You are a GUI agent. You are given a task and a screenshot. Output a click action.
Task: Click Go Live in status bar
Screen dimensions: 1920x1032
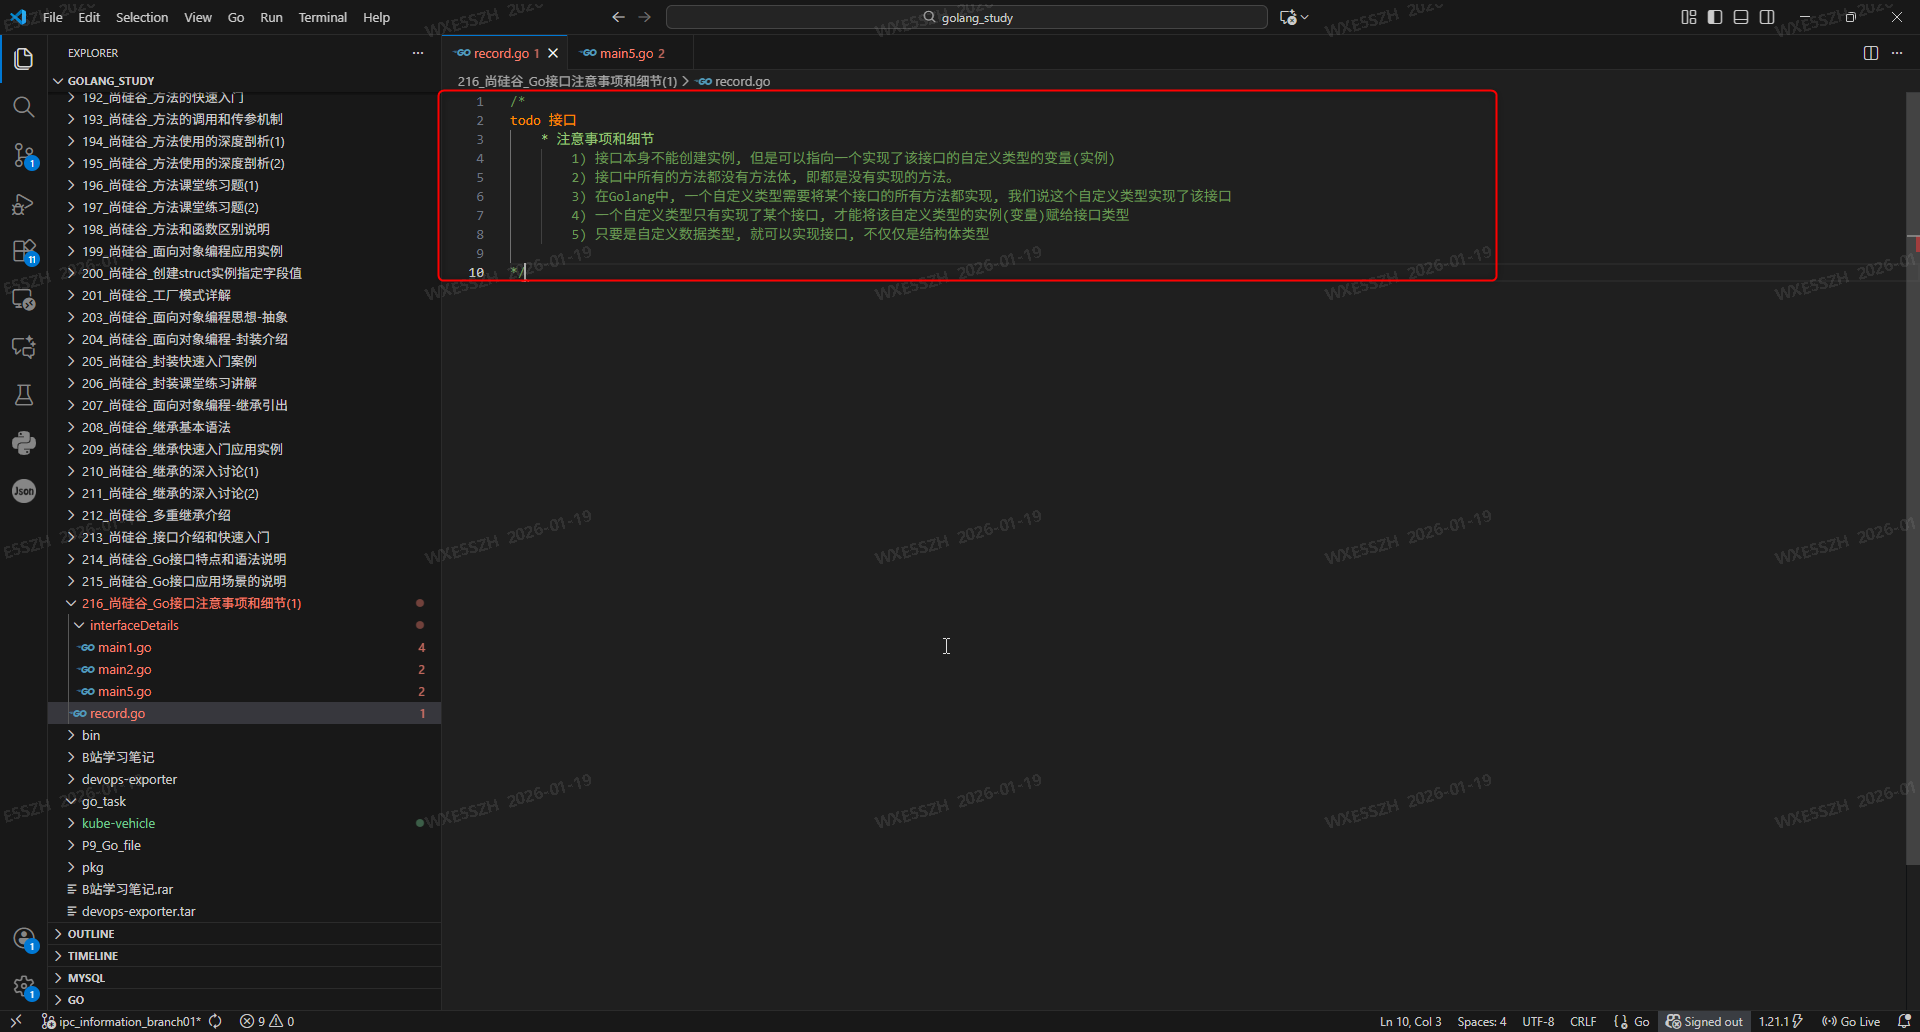pyautogui.click(x=1851, y=1021)
